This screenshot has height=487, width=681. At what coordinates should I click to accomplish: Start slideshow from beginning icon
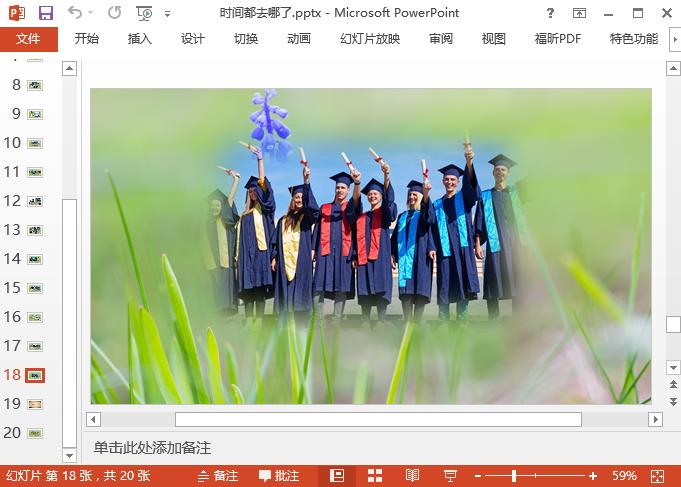(145, 13)
